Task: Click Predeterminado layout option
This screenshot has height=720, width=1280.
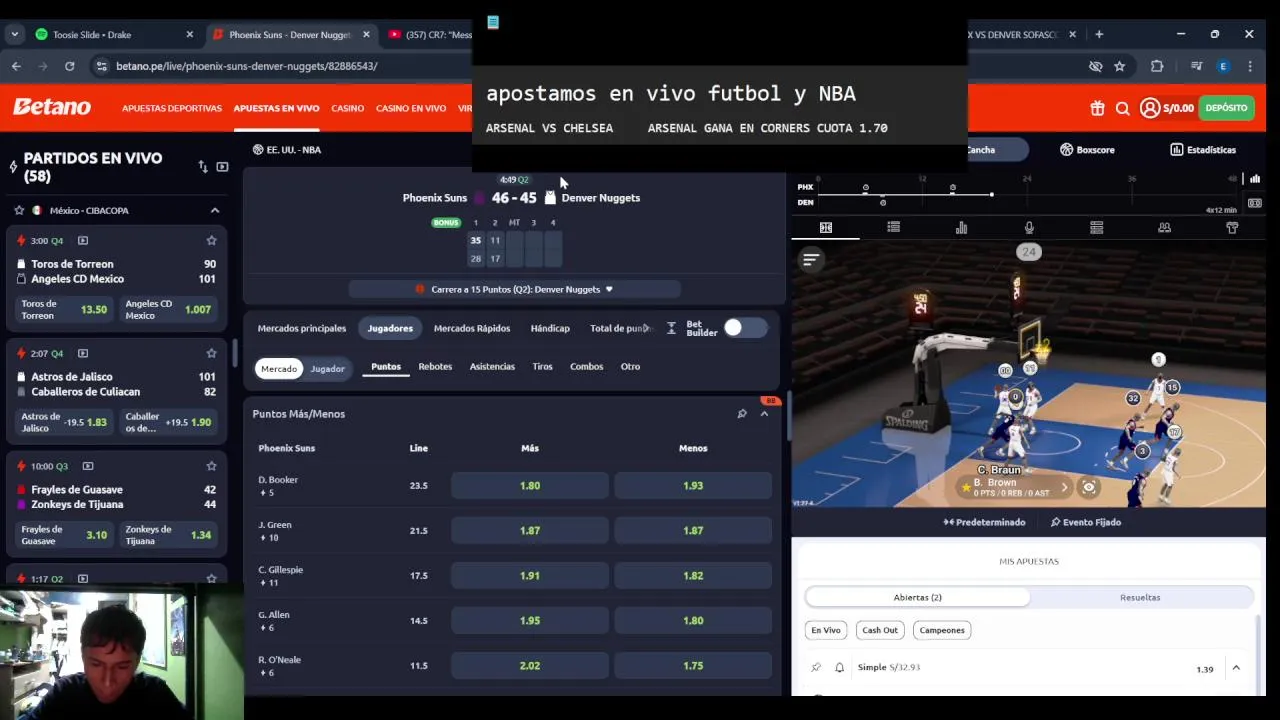Action: (984, 522)
